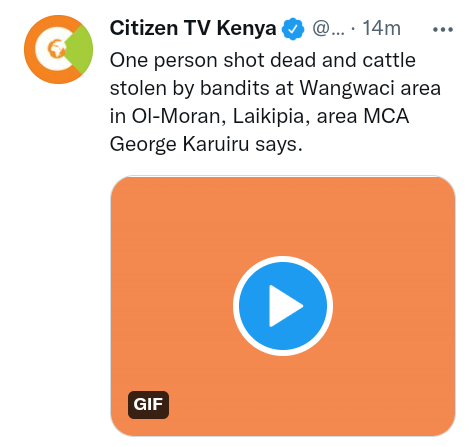Click the GIF label badge
Viewport: 469px width, 447px height.
click(x=148, y=405)
